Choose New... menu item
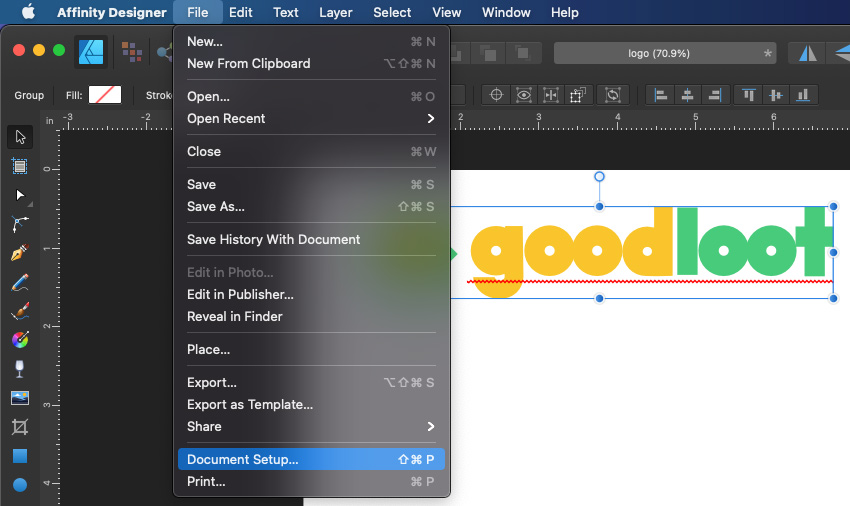The width and height of the screenshot is (850, 506). click(311, 42)
